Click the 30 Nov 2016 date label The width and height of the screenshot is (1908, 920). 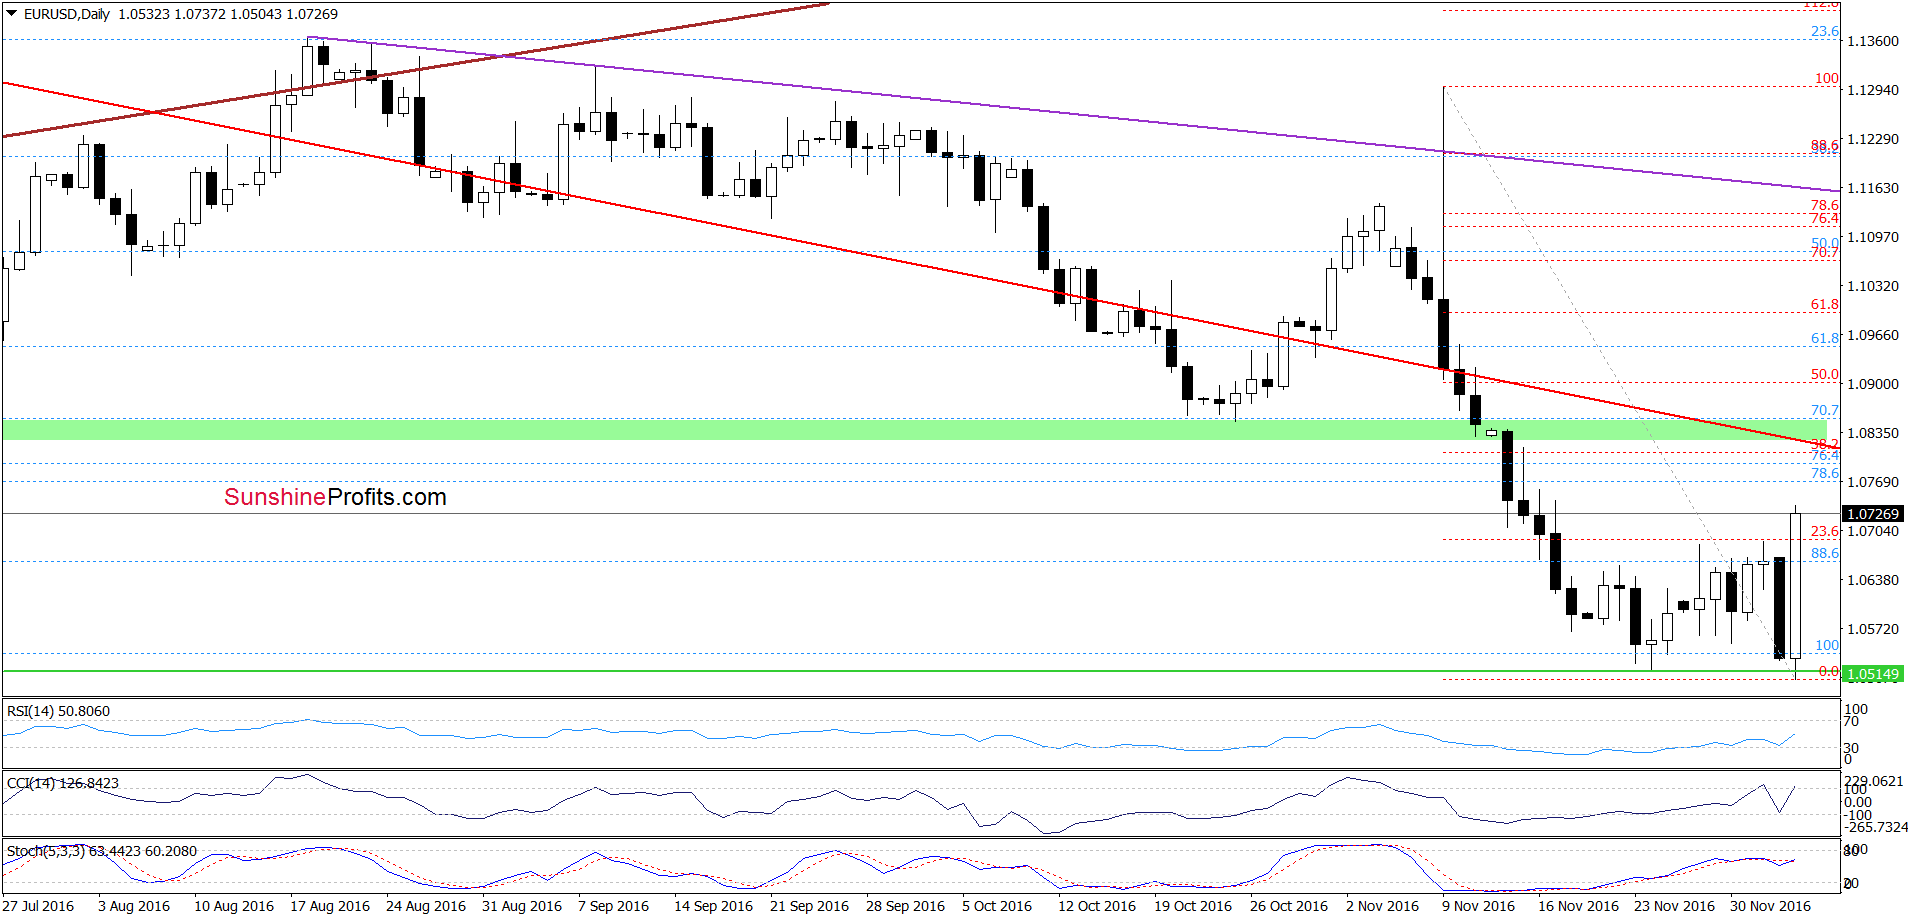[1771, 906]
